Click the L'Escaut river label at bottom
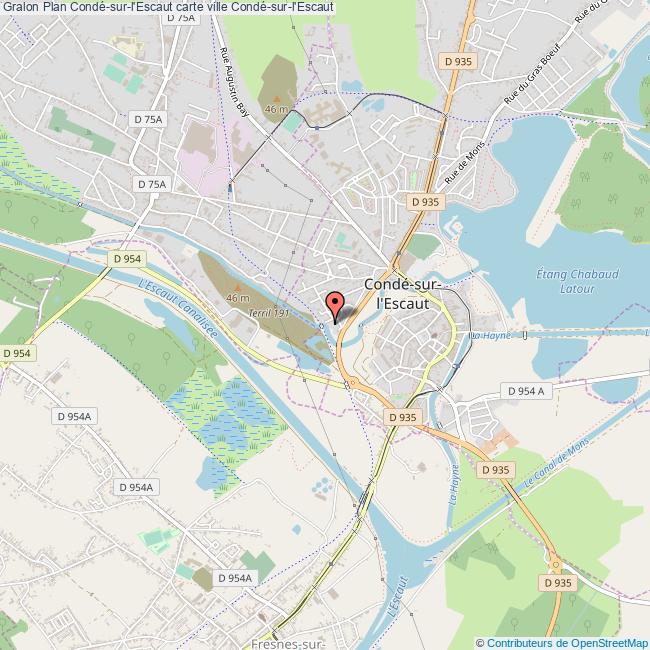Image resolution: width=650 pixels, height=650 pixels. coord(398,596)
